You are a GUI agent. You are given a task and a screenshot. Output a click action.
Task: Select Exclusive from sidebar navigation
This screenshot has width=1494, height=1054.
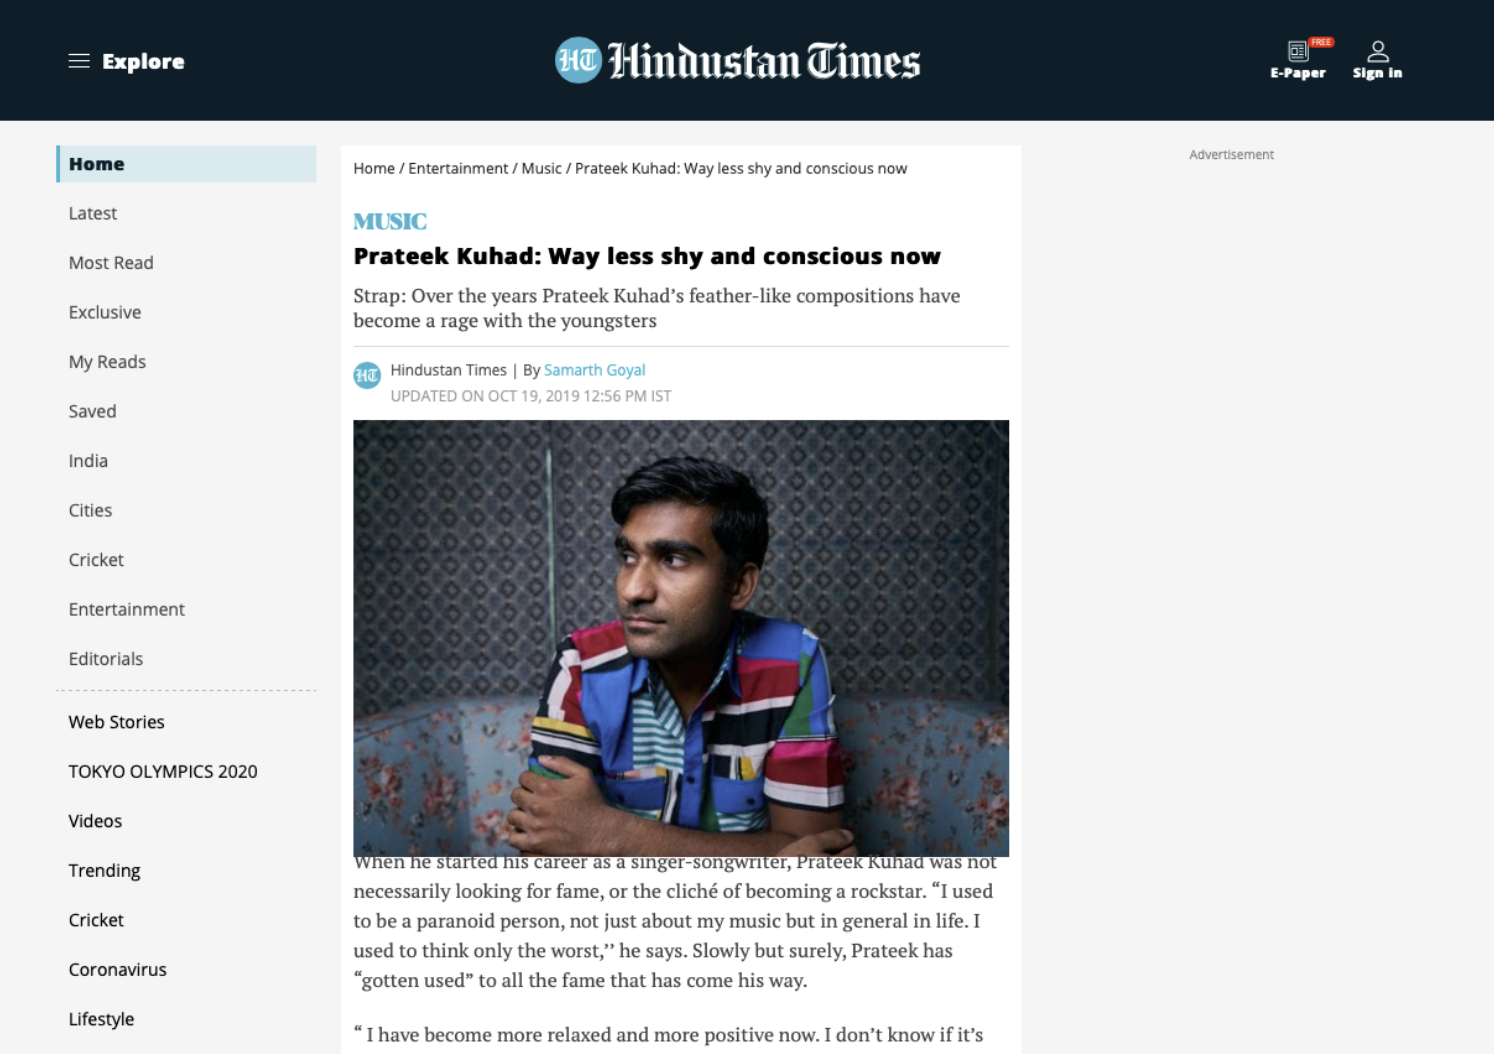coord(105,312)
